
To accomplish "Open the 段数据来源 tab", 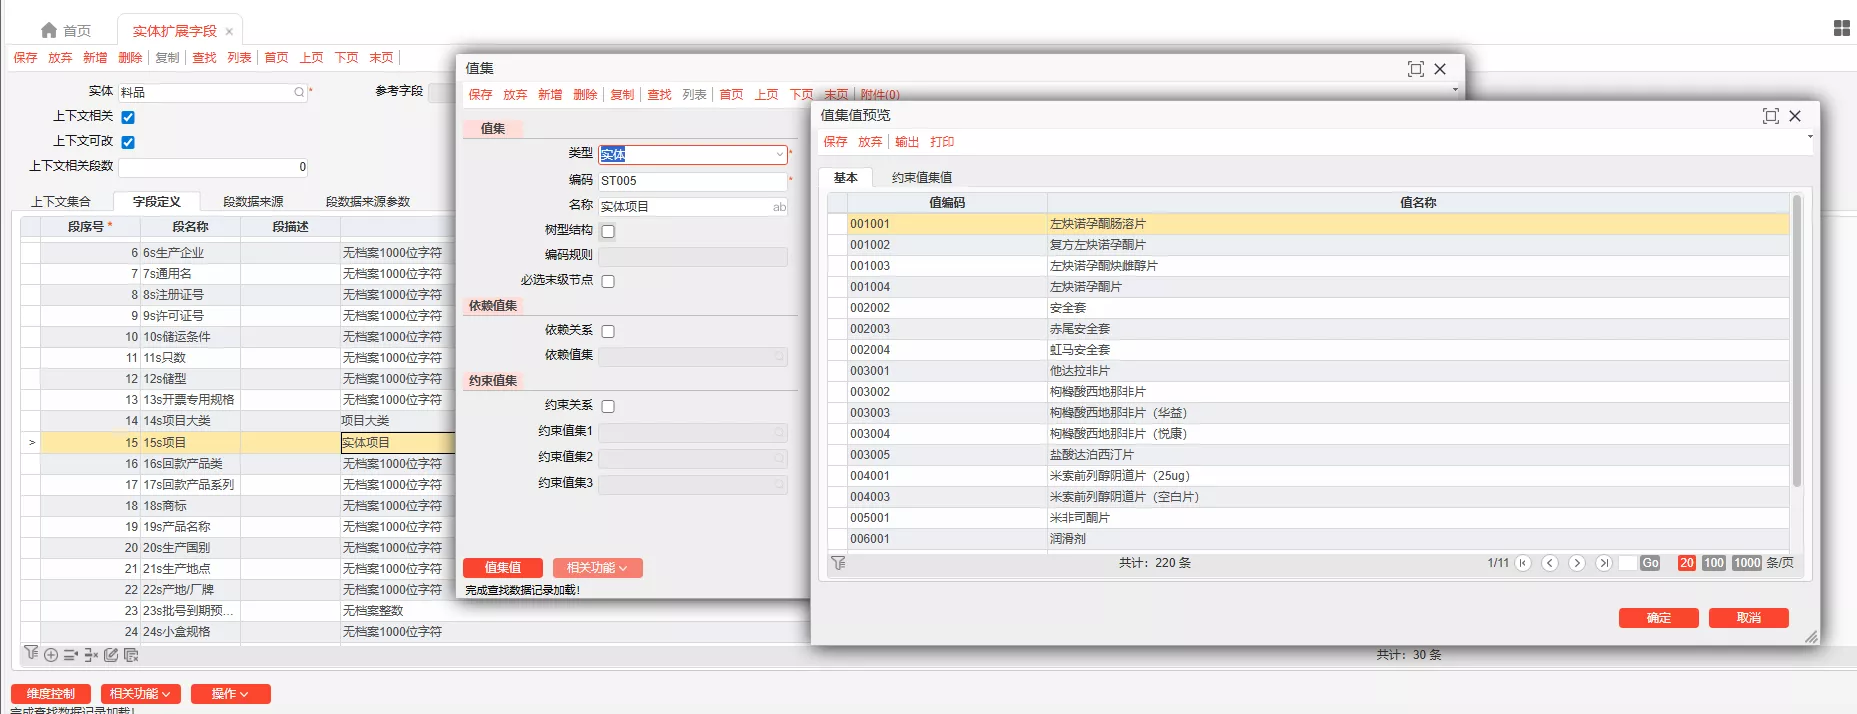I will click(x=253, y=202).
